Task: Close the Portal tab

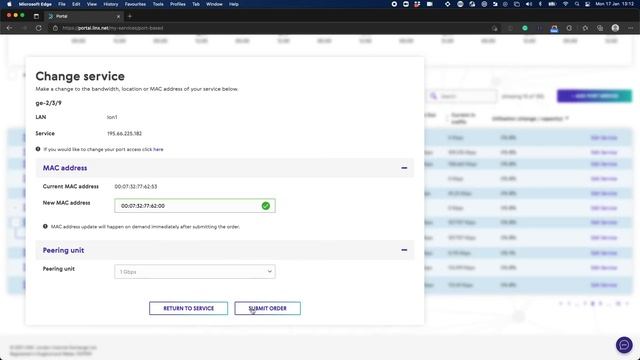Action: [x=118, y=16]
